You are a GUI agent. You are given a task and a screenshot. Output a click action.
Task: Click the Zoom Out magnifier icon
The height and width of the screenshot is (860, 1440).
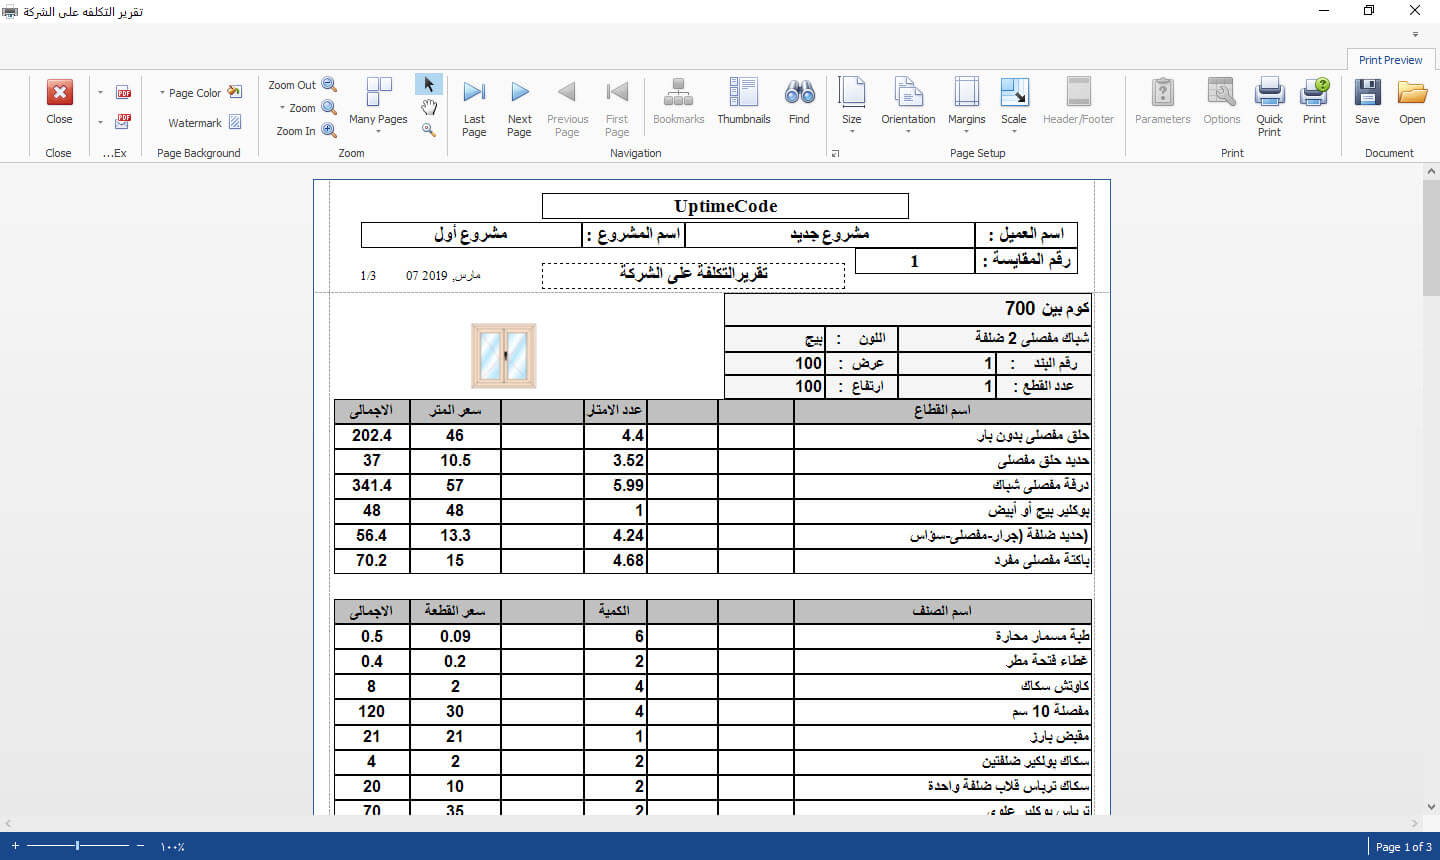point(329,85)
